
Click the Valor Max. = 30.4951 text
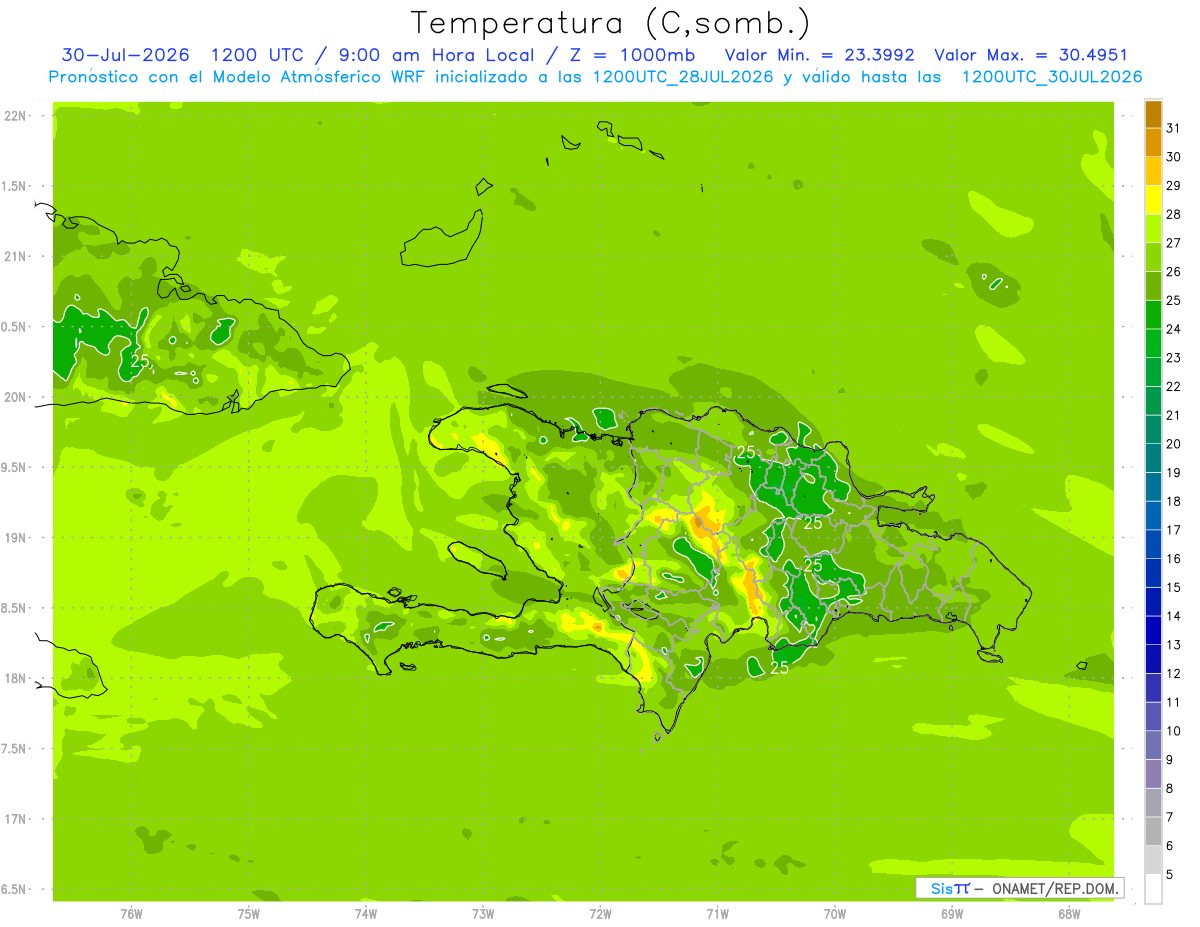pyautogui.click(x=1030, y=55)
